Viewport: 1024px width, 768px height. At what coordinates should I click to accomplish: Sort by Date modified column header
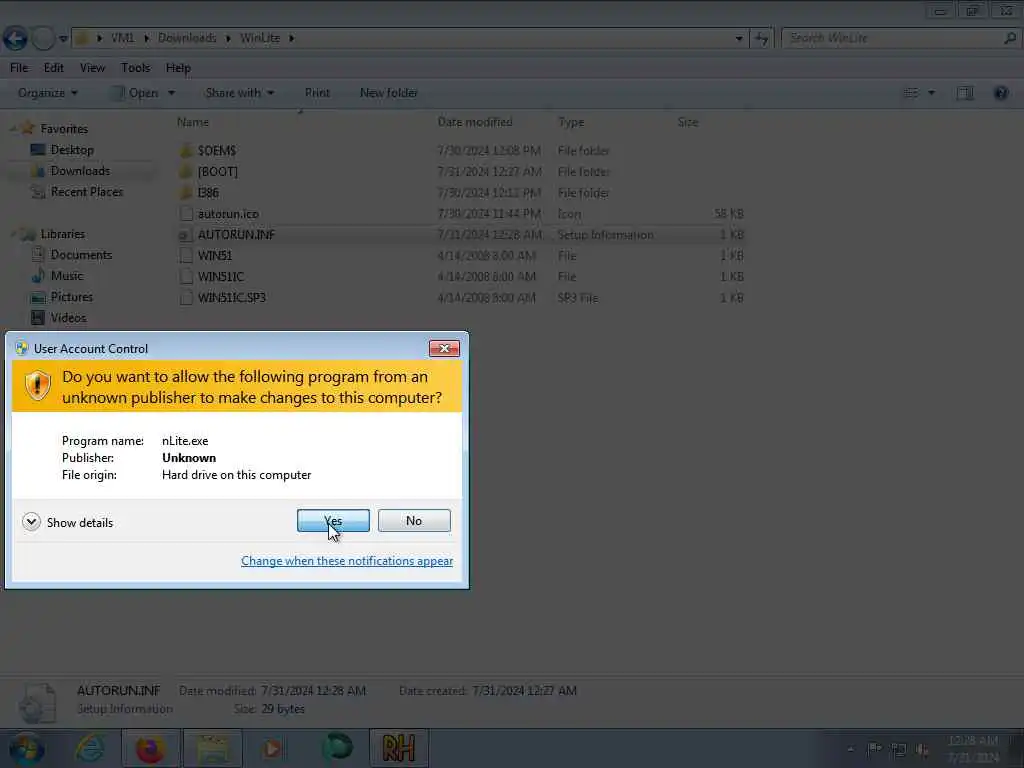(x=475, y=122)
